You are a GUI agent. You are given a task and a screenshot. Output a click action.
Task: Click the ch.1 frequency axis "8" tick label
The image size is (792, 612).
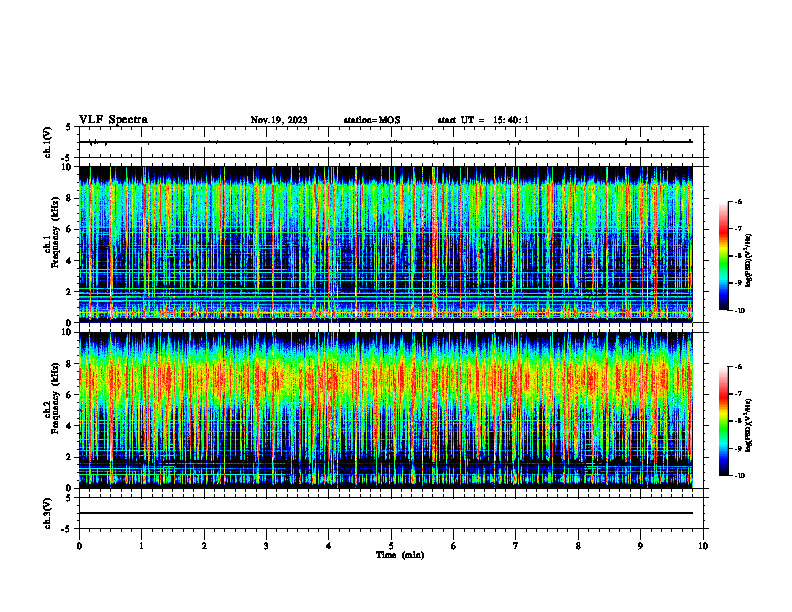coord(70,198)
